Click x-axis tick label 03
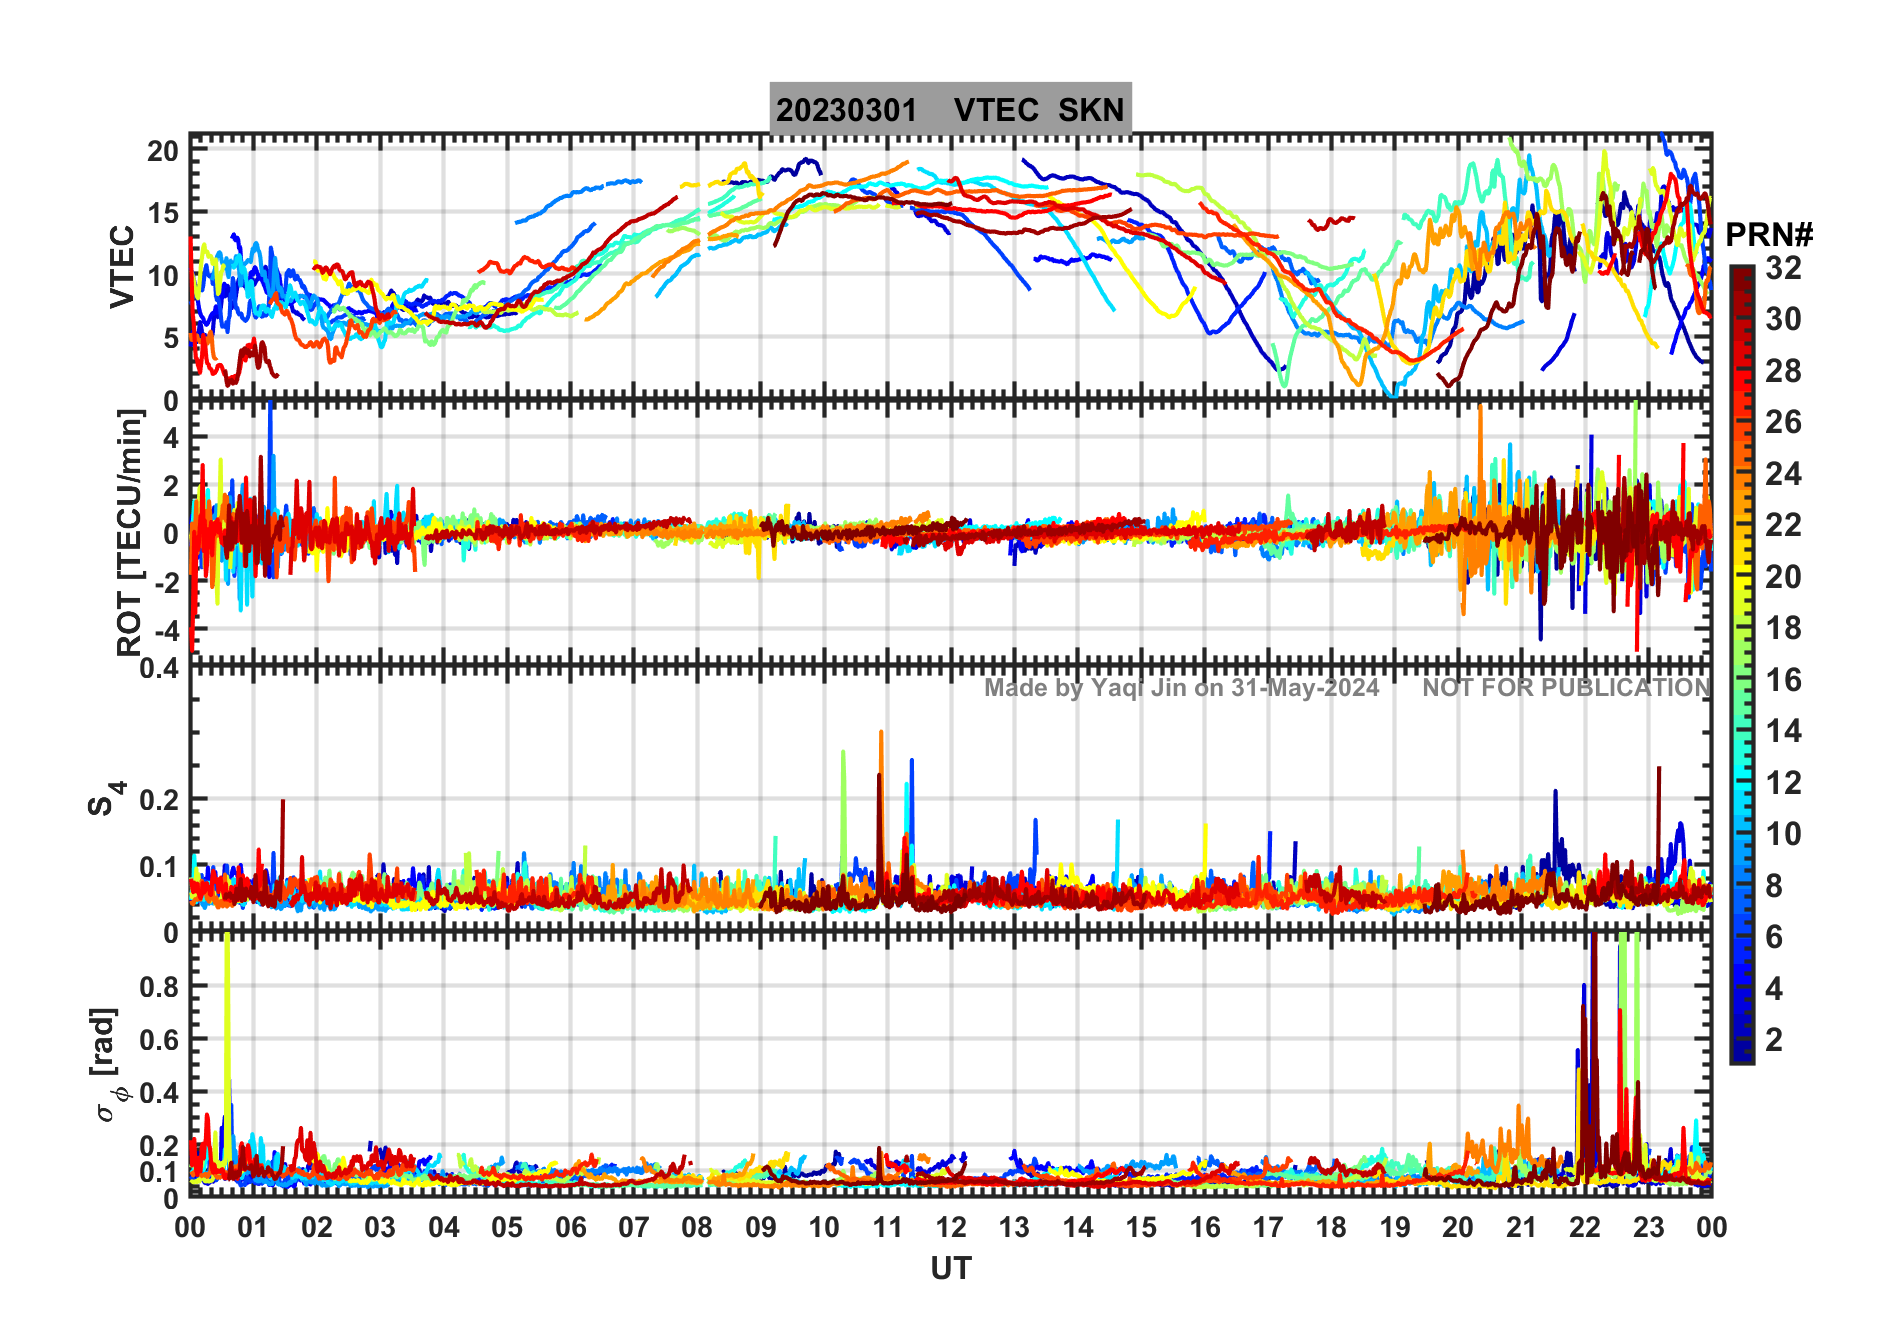 (380, 1227)
